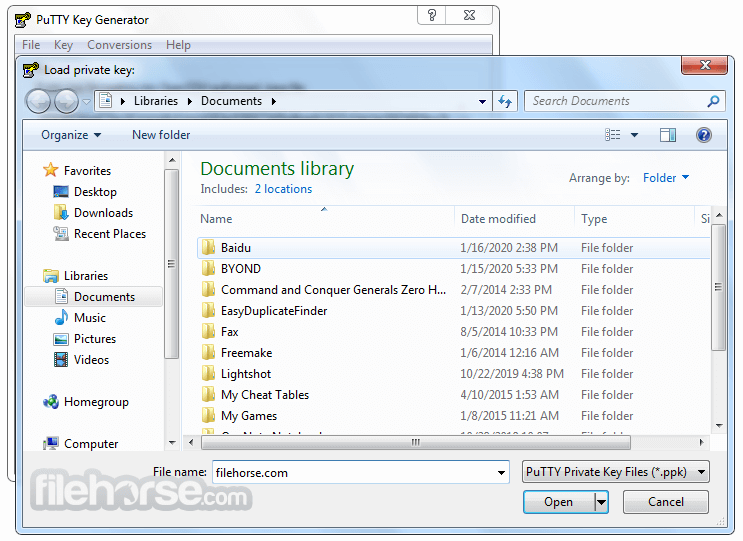Click the Open button
The image size is (743, 541).
pos(559,502)
